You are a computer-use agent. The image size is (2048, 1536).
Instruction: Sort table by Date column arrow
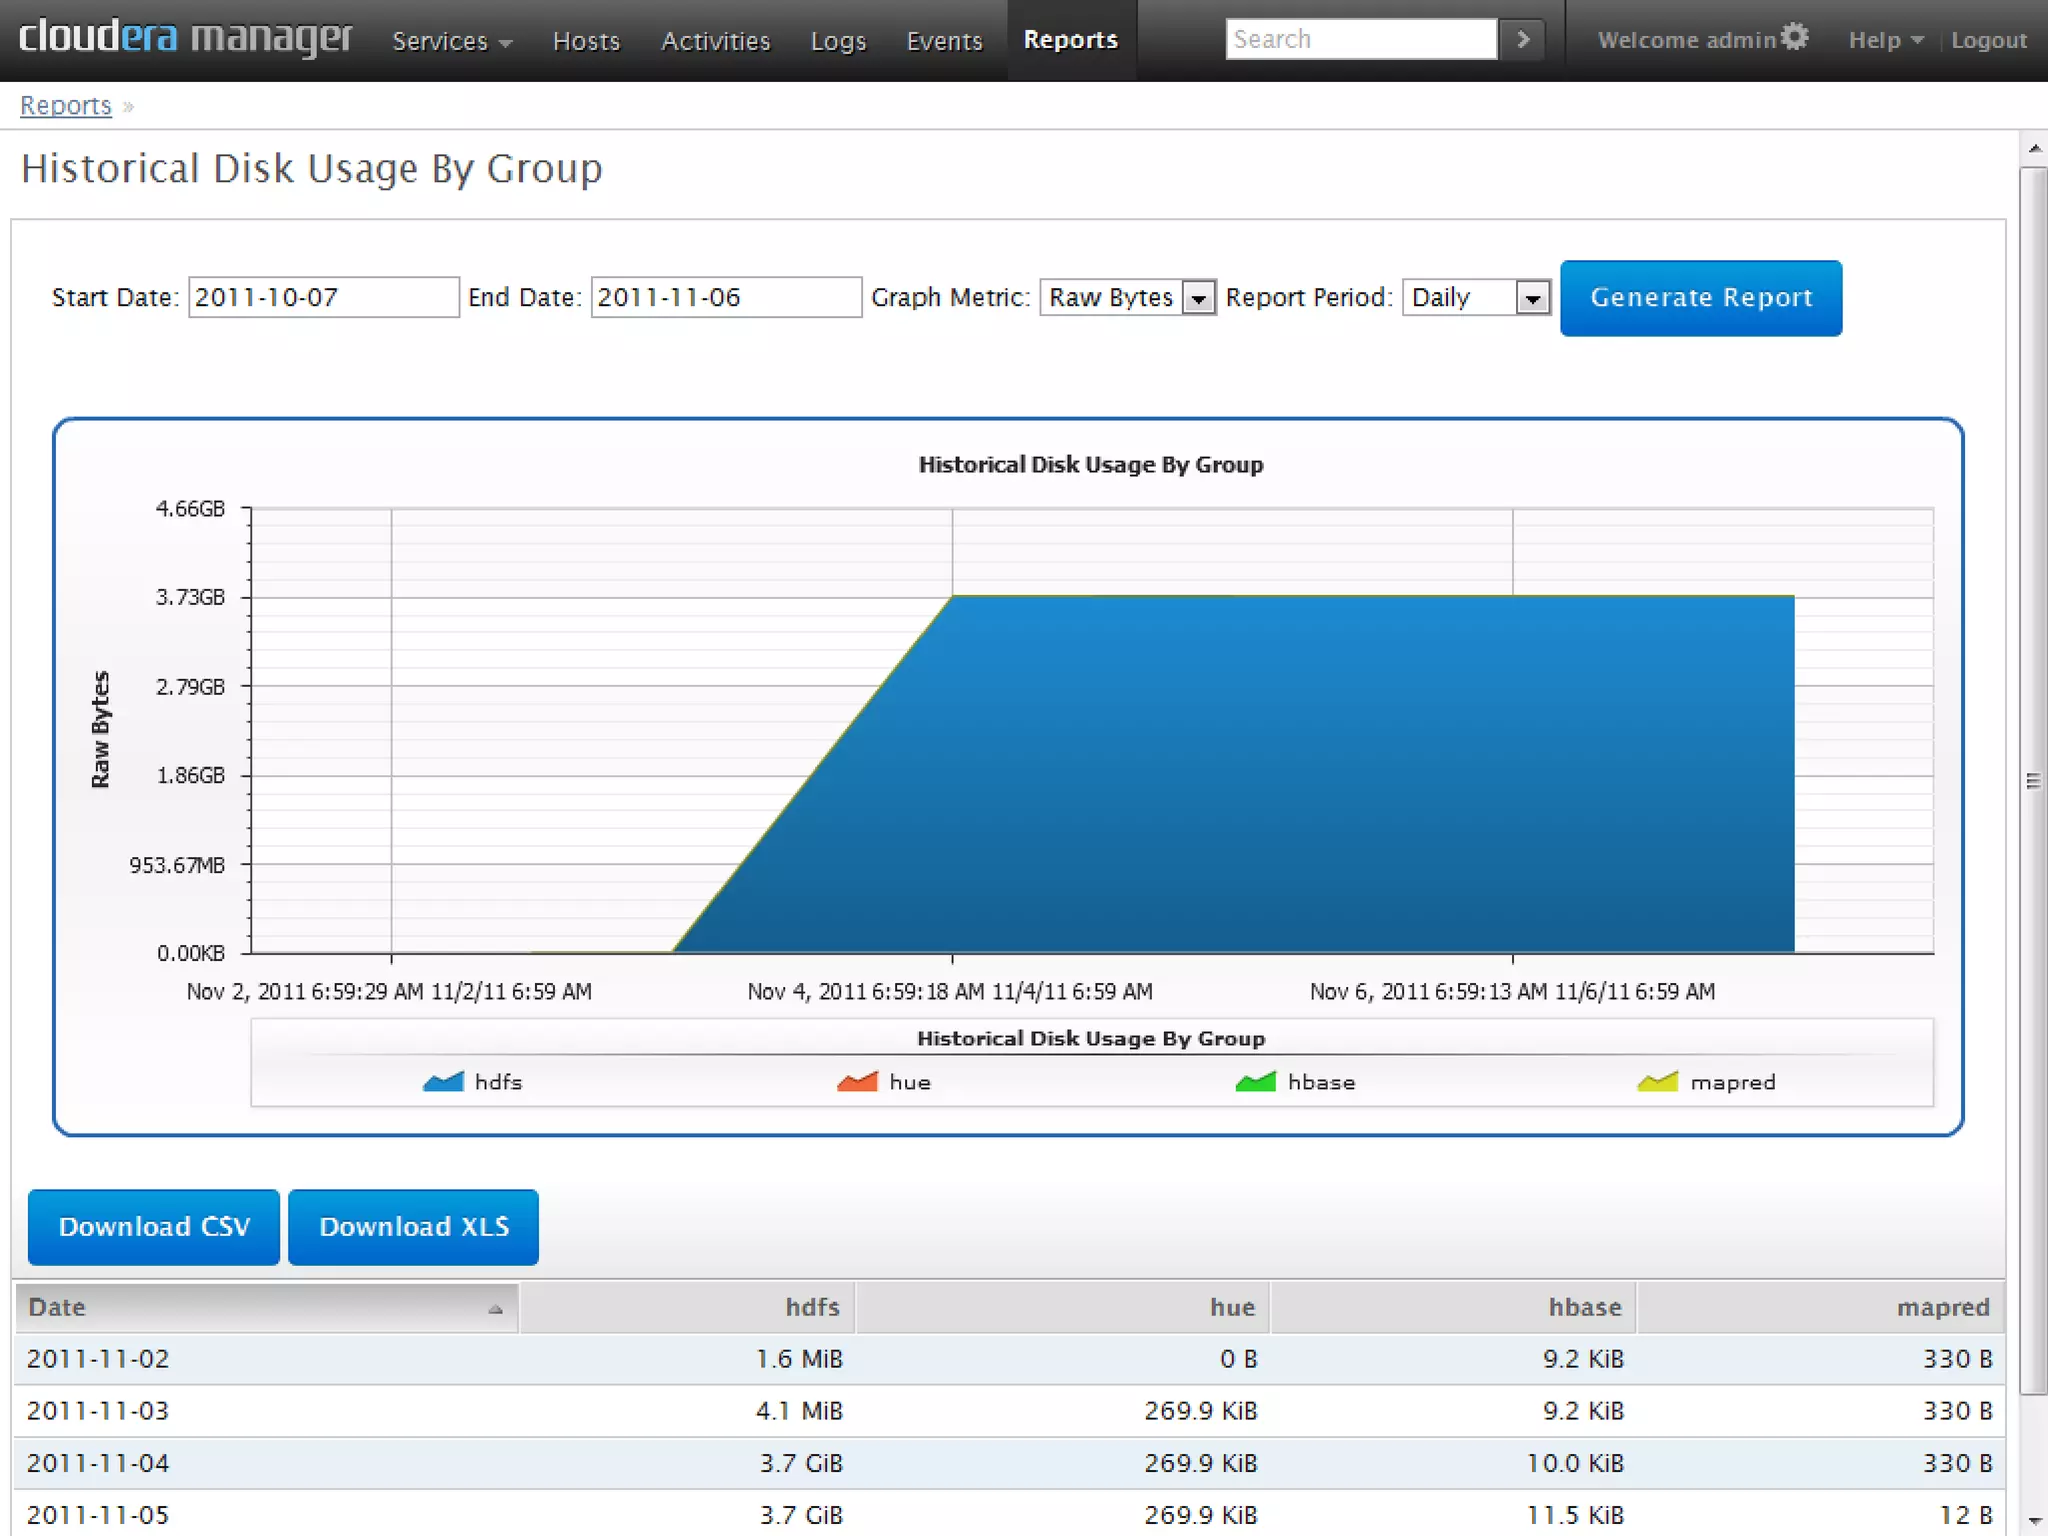click(x=495, y=1309)
